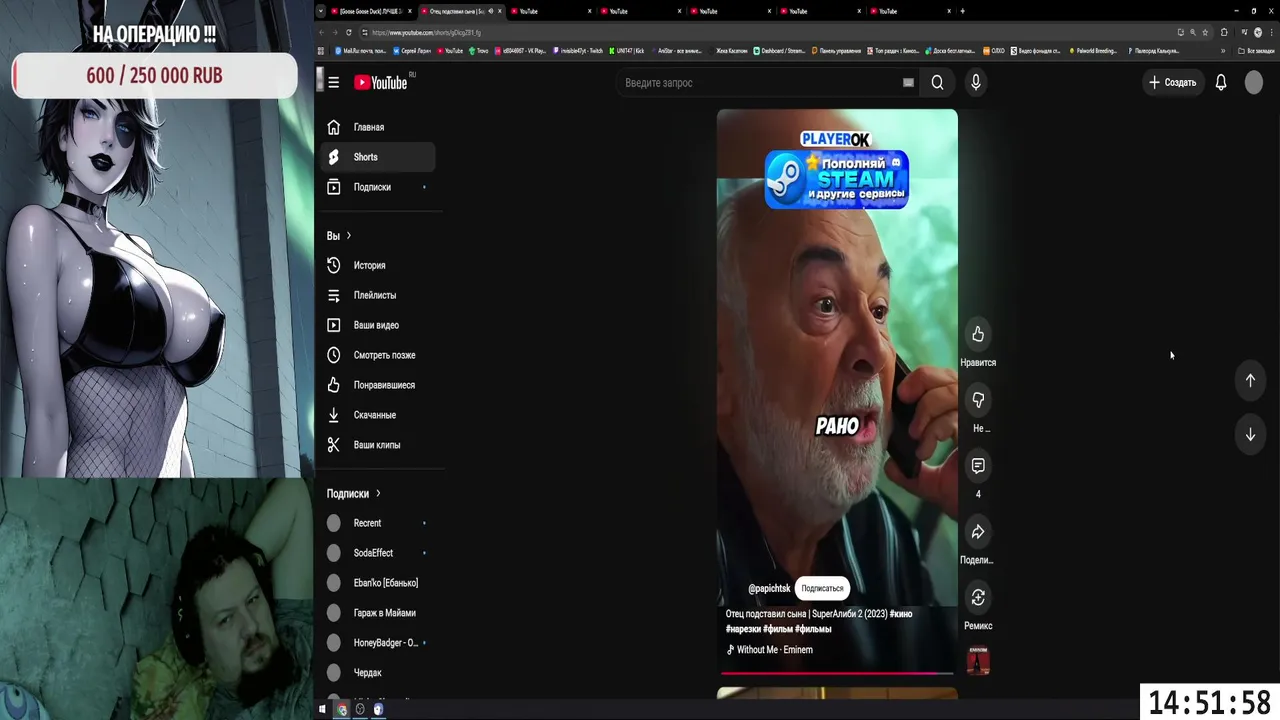This screenshot has width=1280, height=720.
Task: Open Windows Start menu
Action: tap(322, 709)
